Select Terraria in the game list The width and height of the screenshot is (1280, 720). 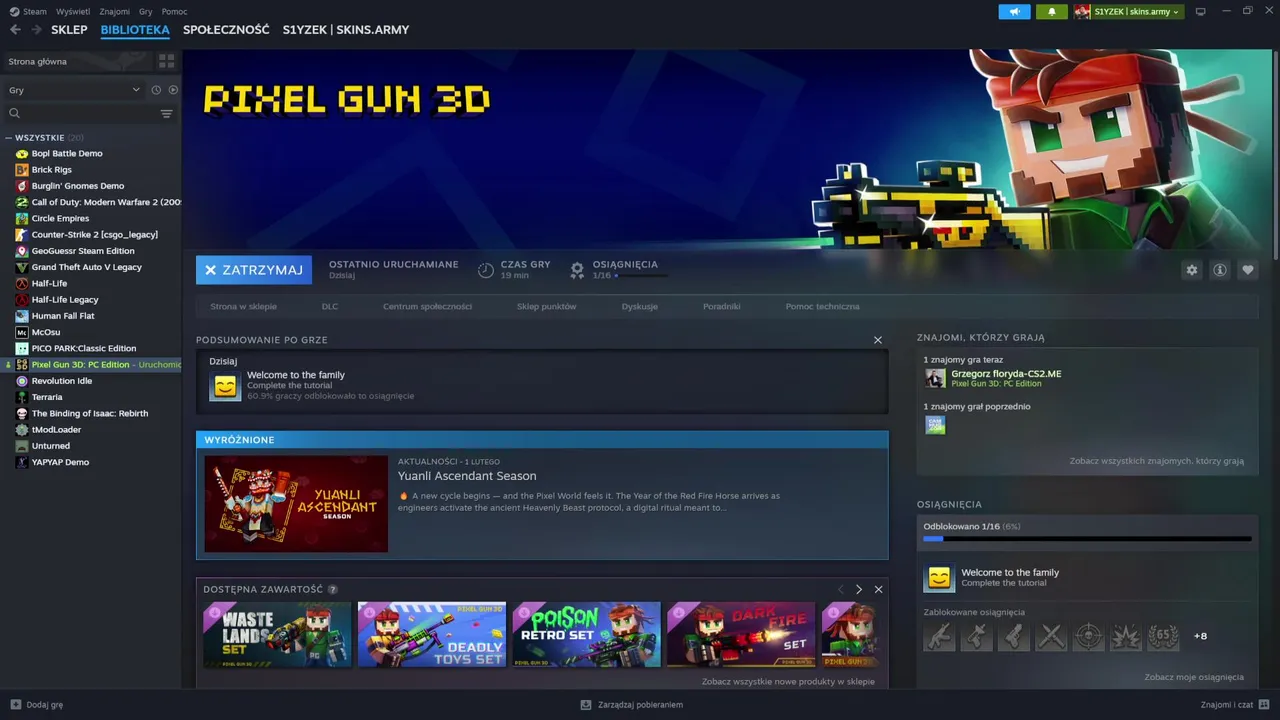point(47,397)
